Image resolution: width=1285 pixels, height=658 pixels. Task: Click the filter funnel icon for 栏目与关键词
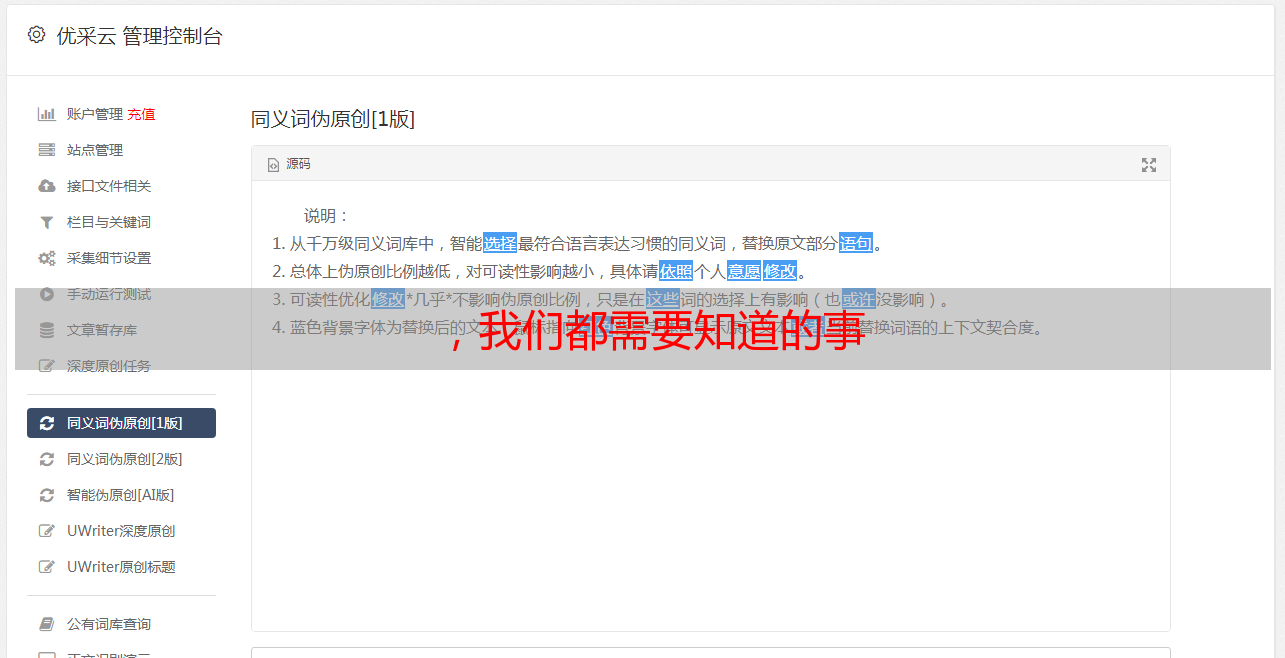pos(46,222)
